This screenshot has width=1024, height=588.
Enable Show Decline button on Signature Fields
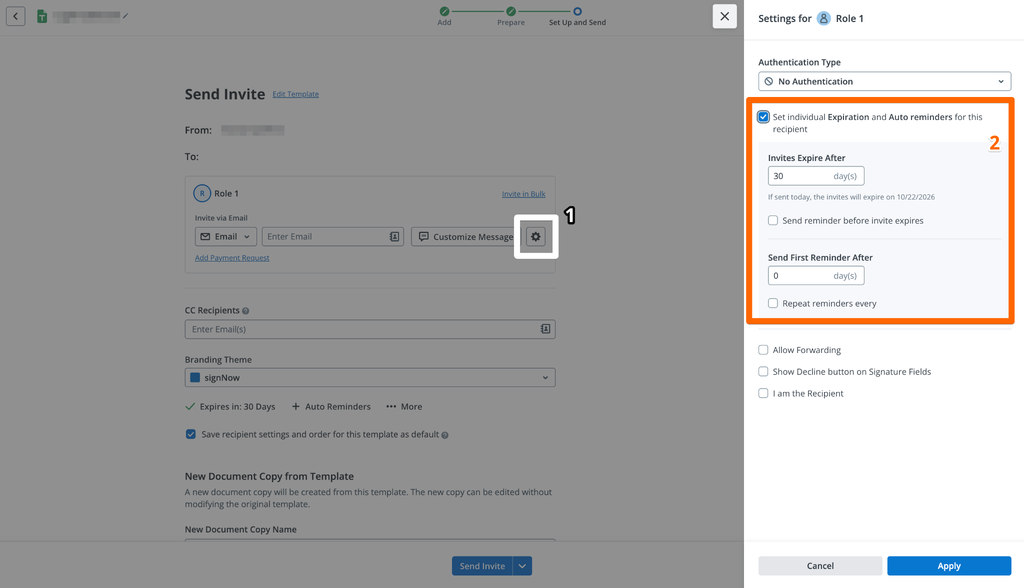click(763, 372)
